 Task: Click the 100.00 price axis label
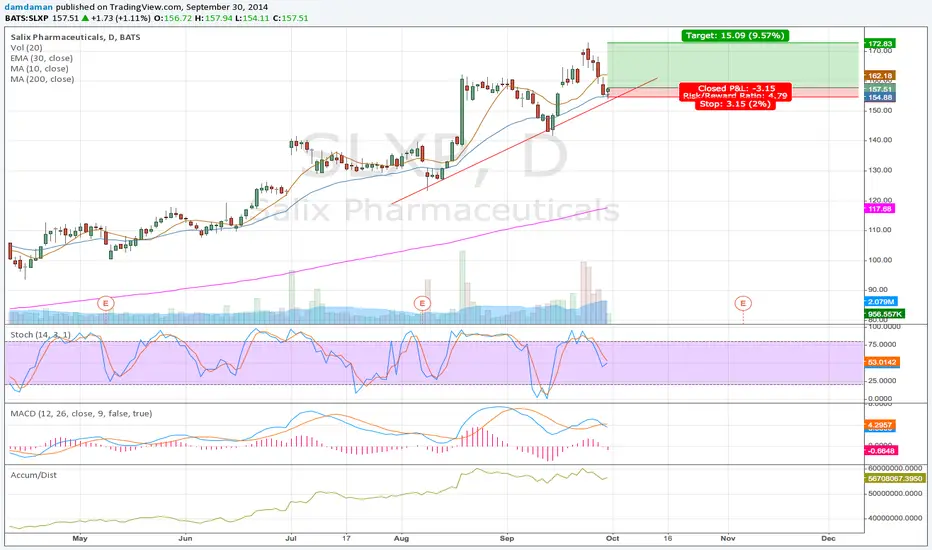(x=880, y=260)
